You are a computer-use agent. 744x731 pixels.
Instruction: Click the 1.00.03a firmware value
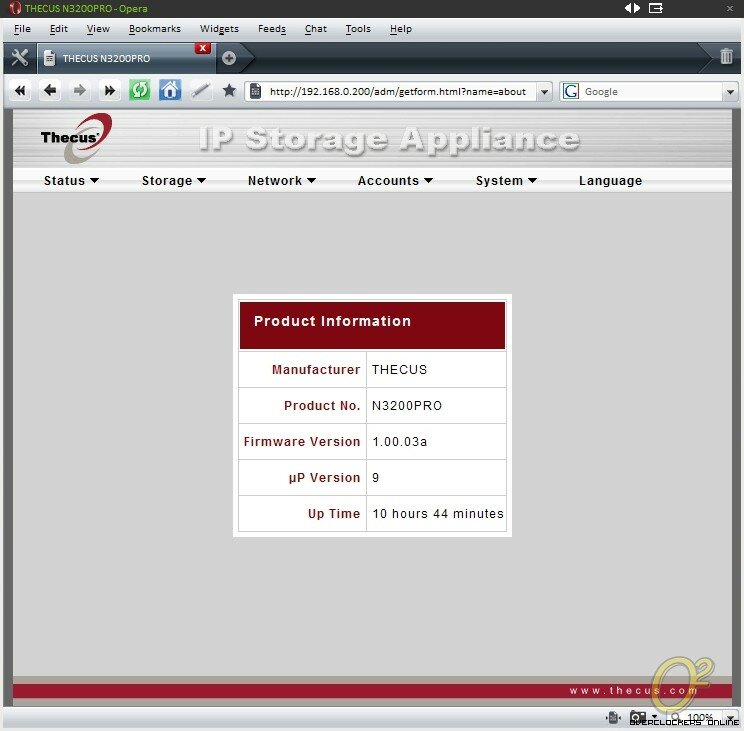tap(400, 442)
